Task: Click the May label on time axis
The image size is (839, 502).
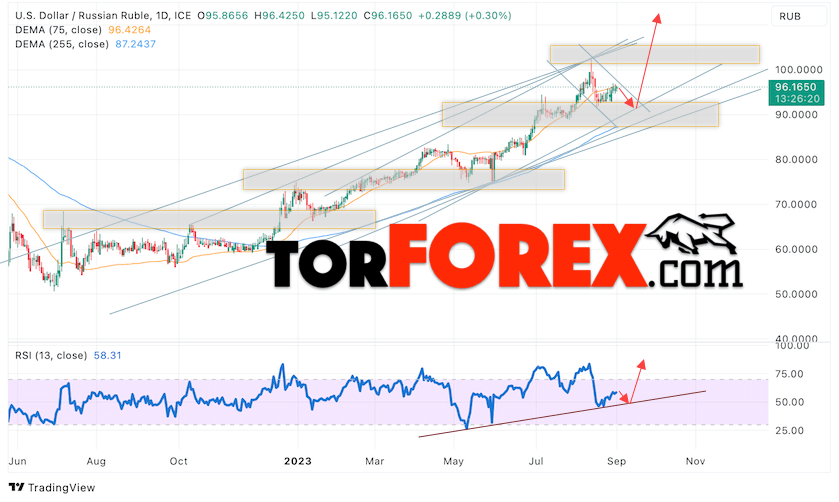Action: [453, 461]
